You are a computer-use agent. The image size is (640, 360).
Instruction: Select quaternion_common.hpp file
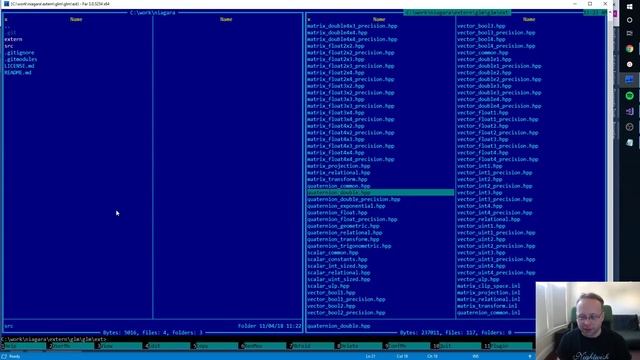pos(339,186)
